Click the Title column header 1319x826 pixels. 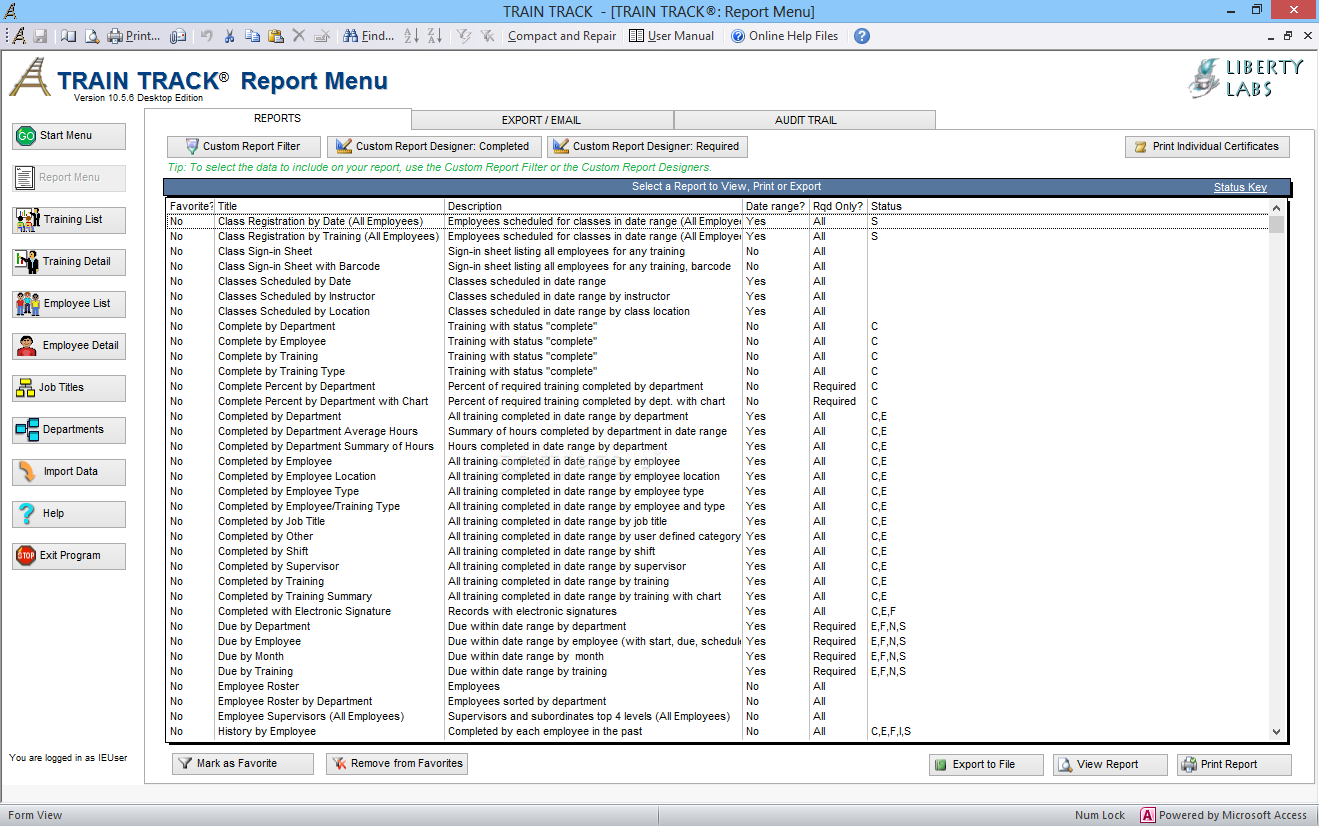tap(330, 206)
